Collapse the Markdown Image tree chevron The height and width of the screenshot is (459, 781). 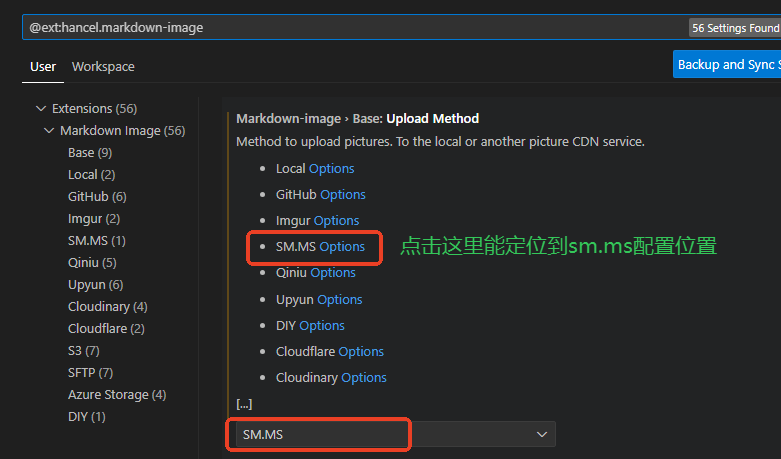click(x=49, y=131)
